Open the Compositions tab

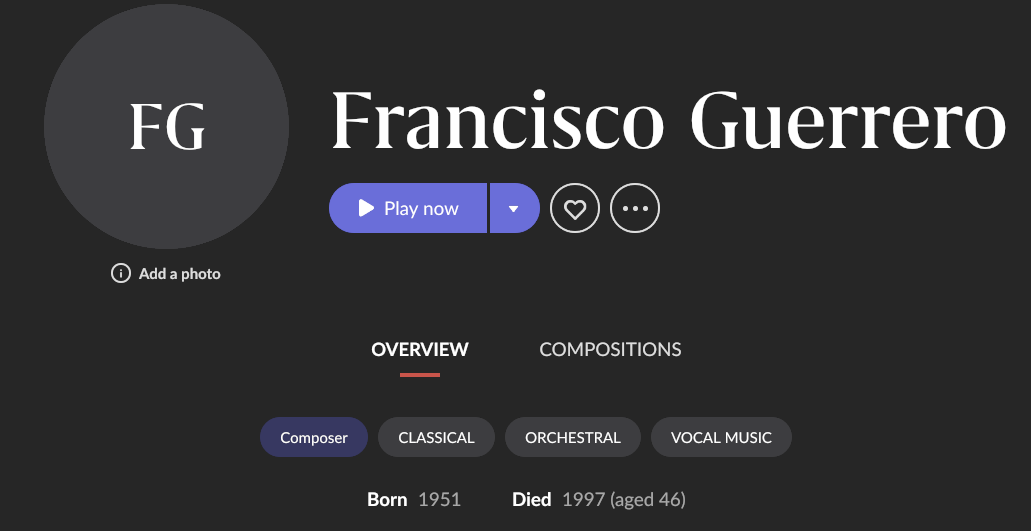click(610, 349)
